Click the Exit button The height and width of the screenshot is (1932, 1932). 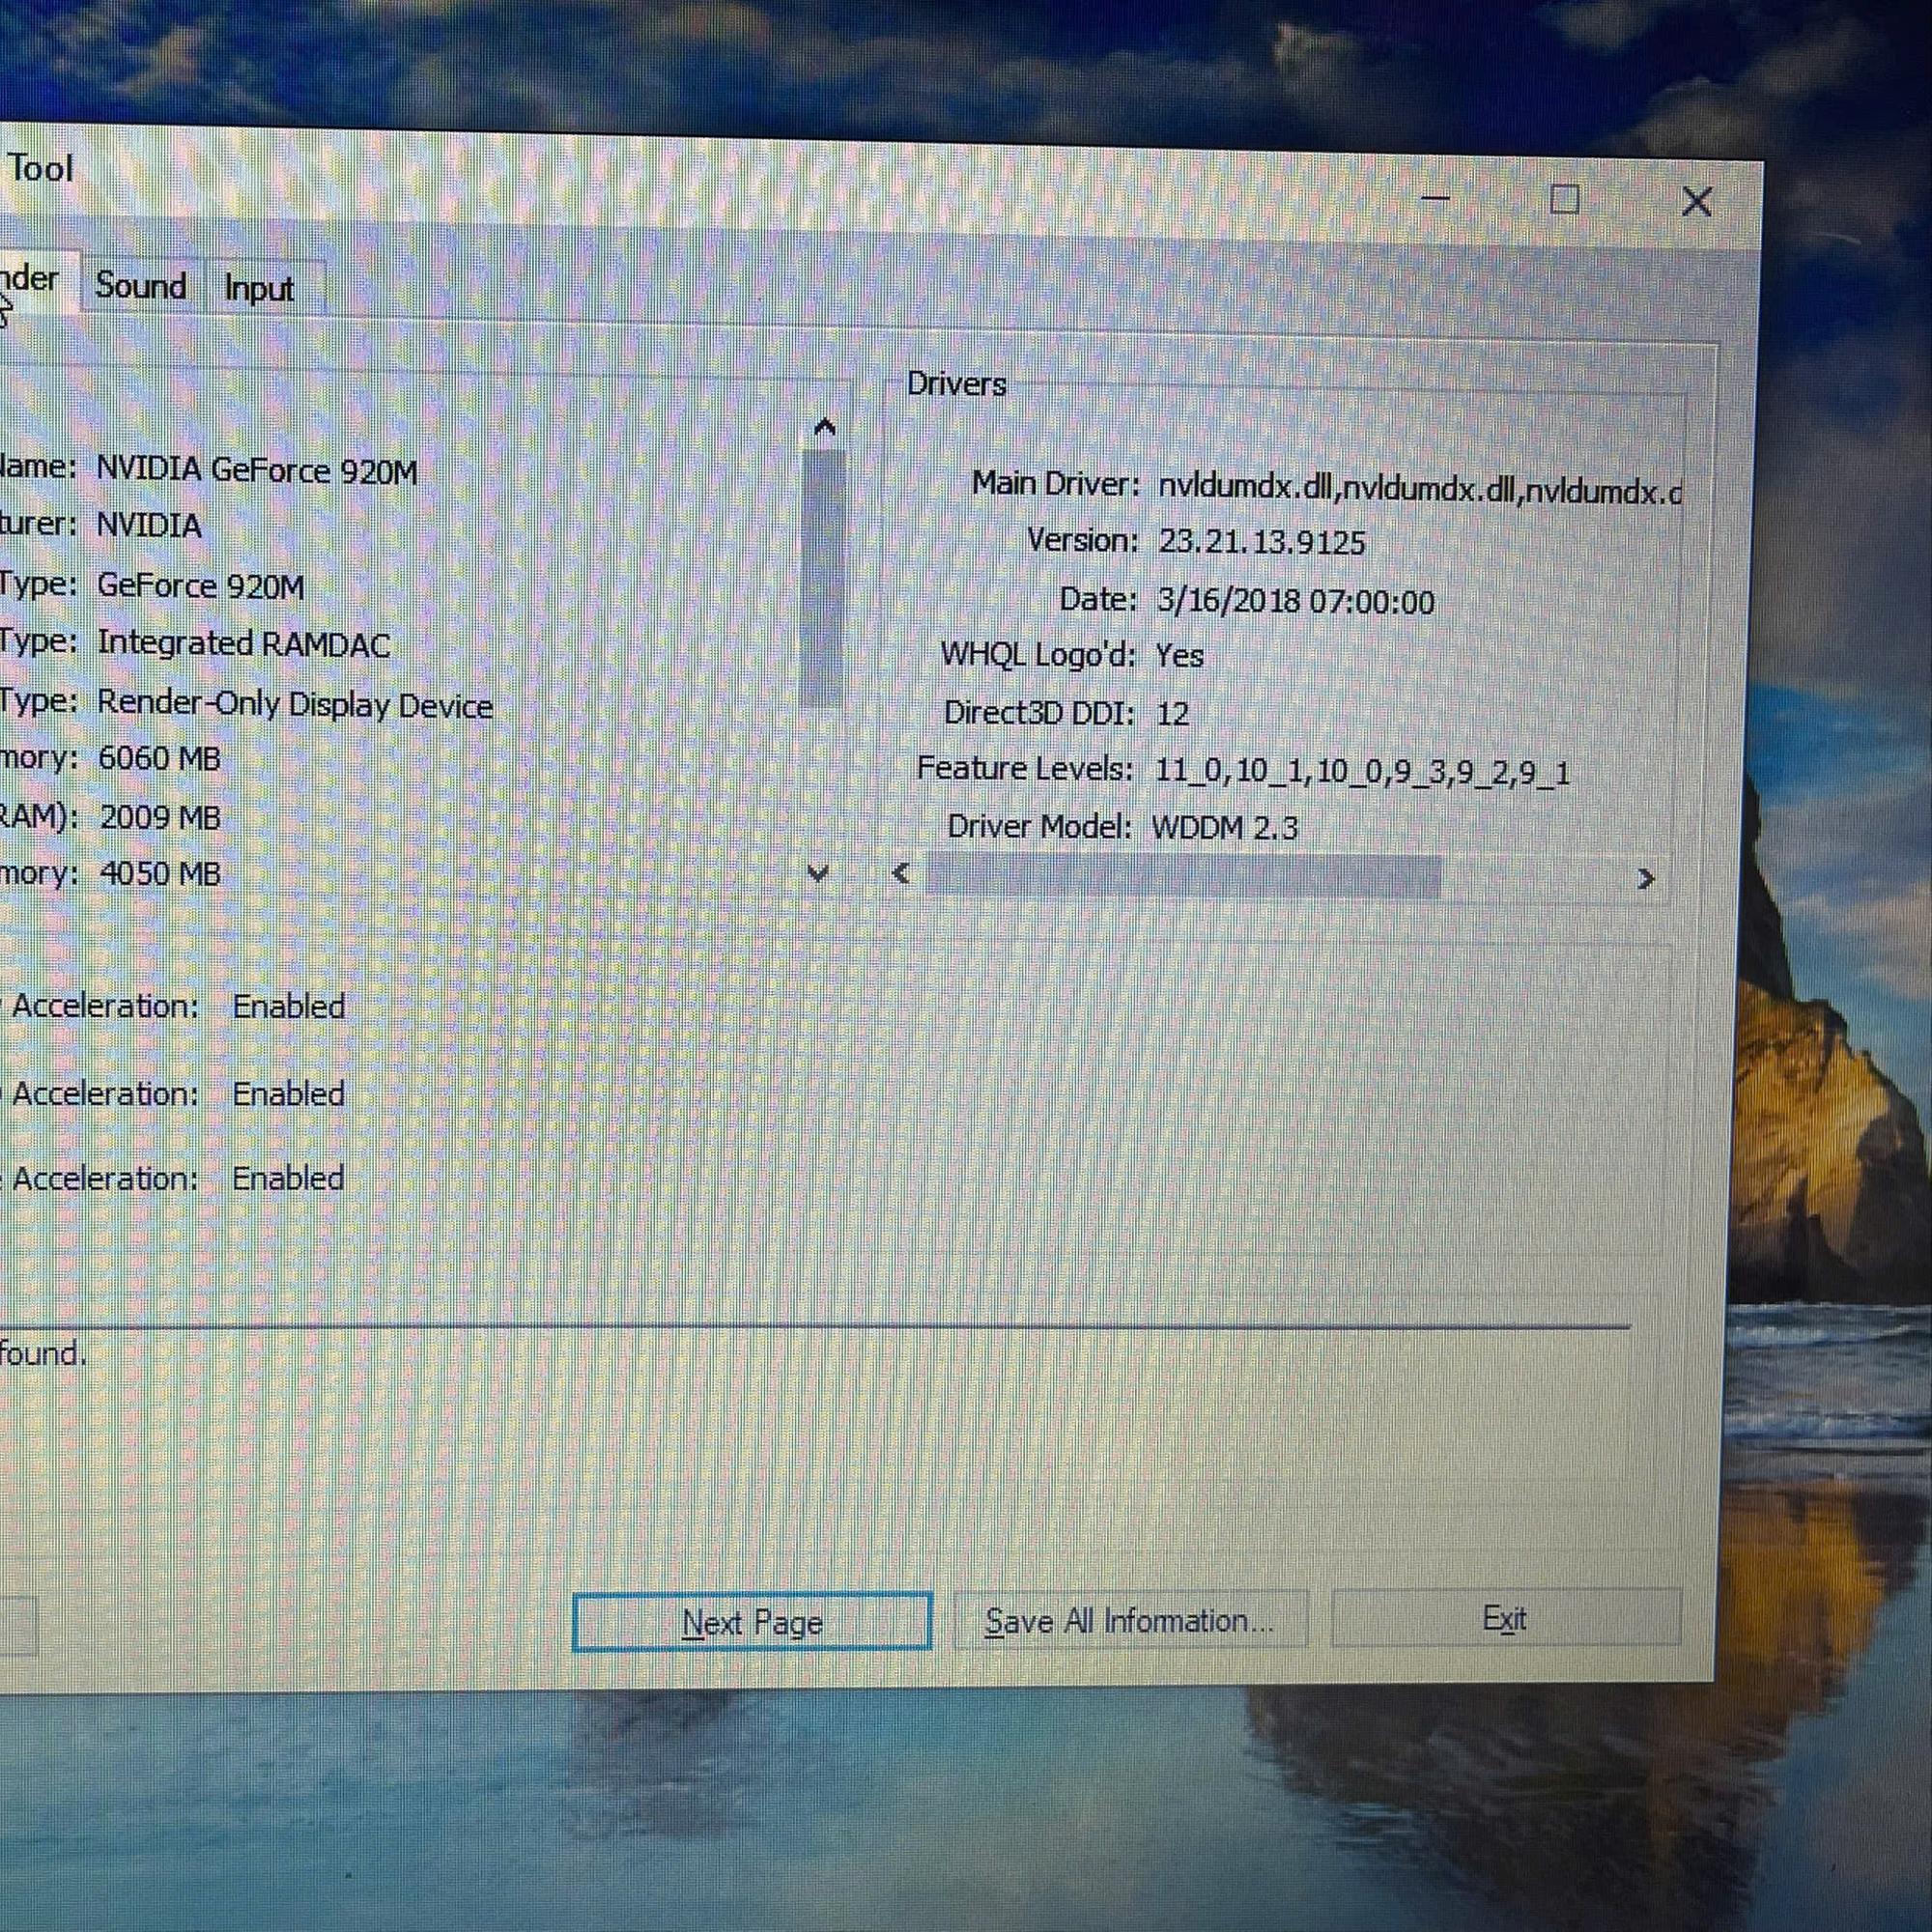1505,1618
